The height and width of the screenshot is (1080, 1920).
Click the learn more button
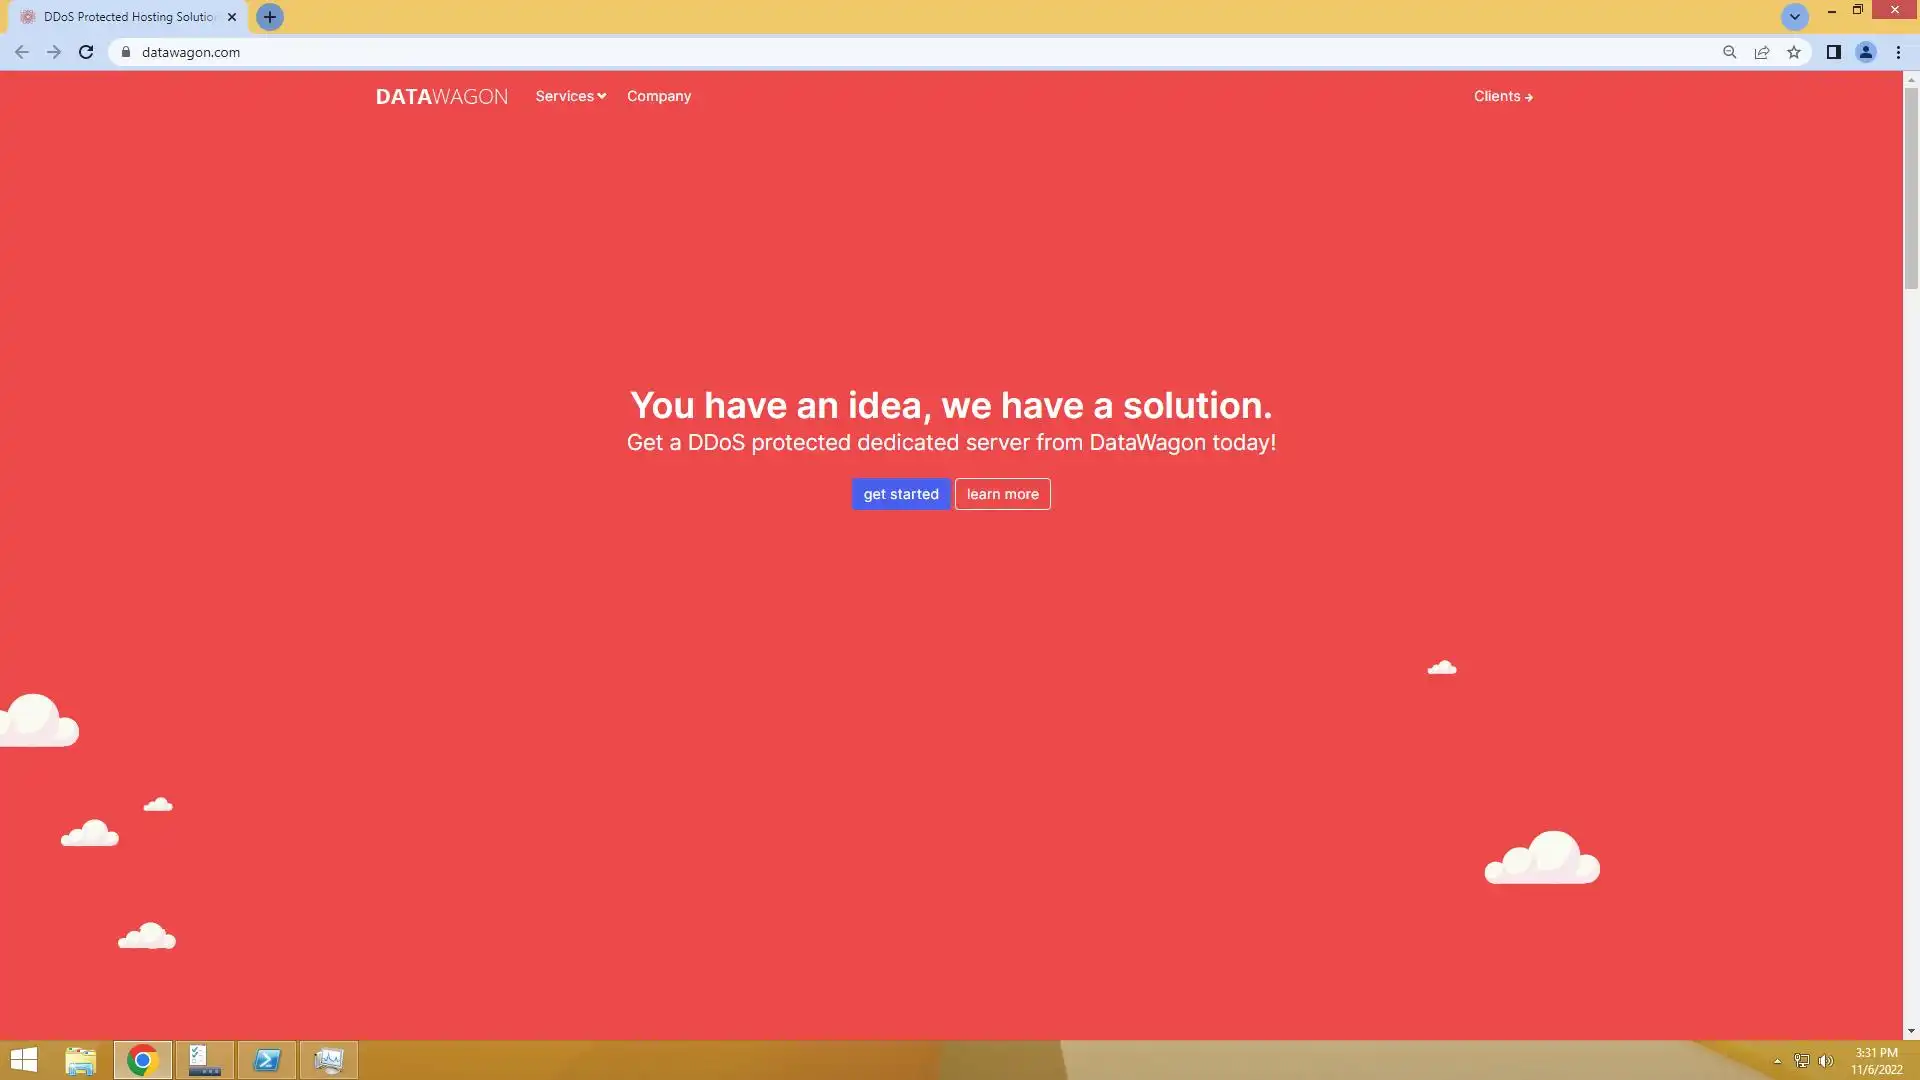tap(1002, 494)
